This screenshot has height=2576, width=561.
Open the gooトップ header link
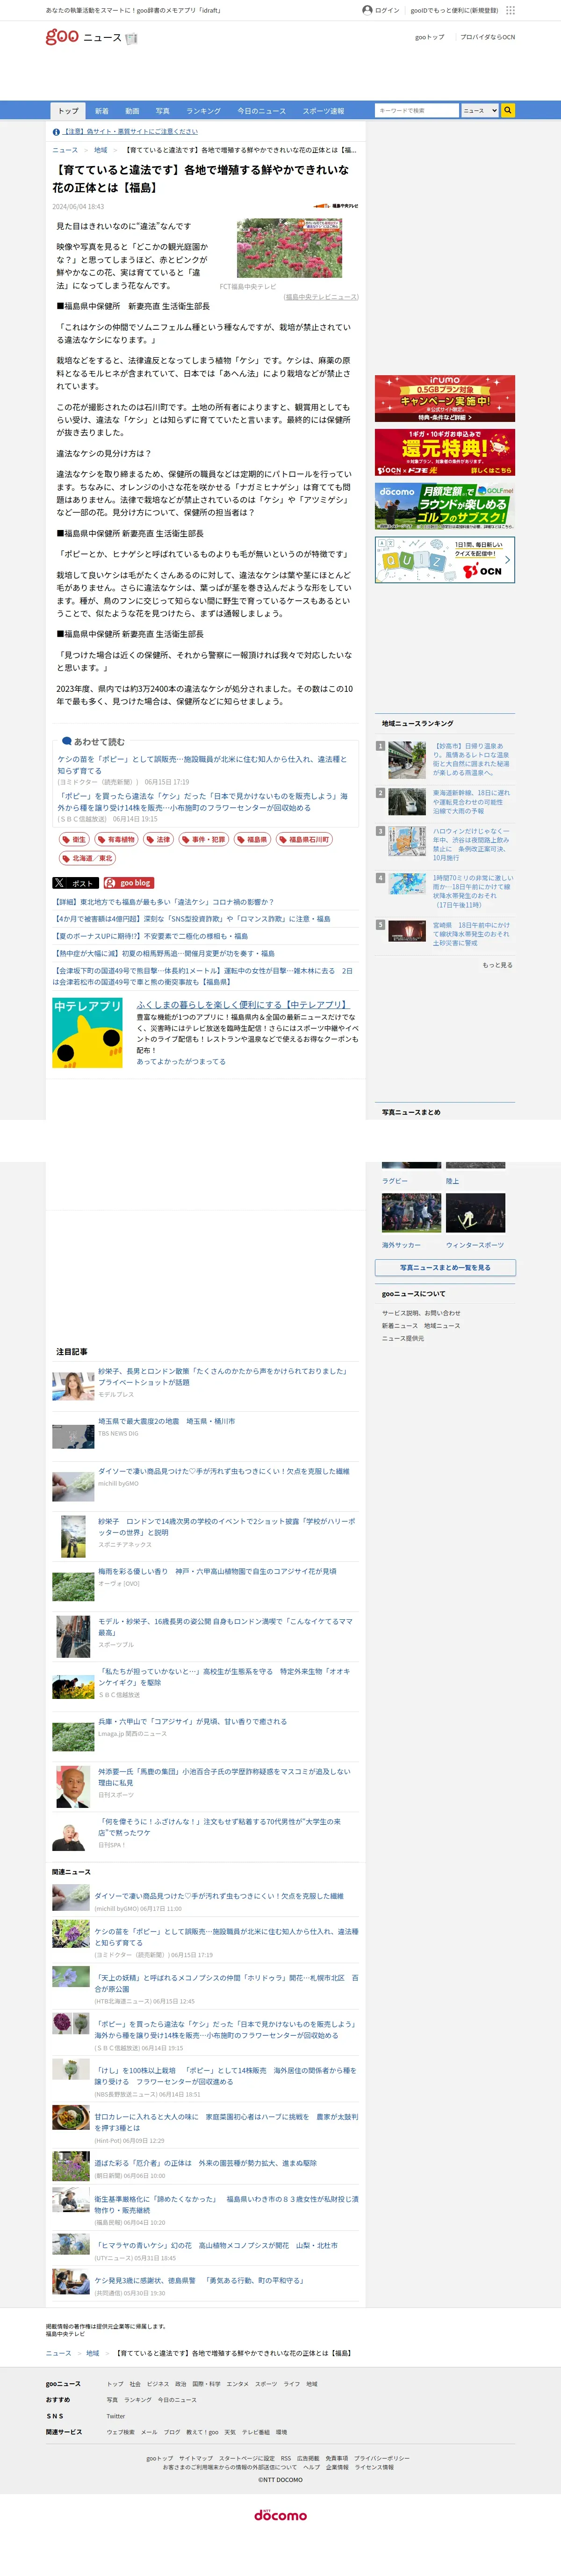[429, 37]
